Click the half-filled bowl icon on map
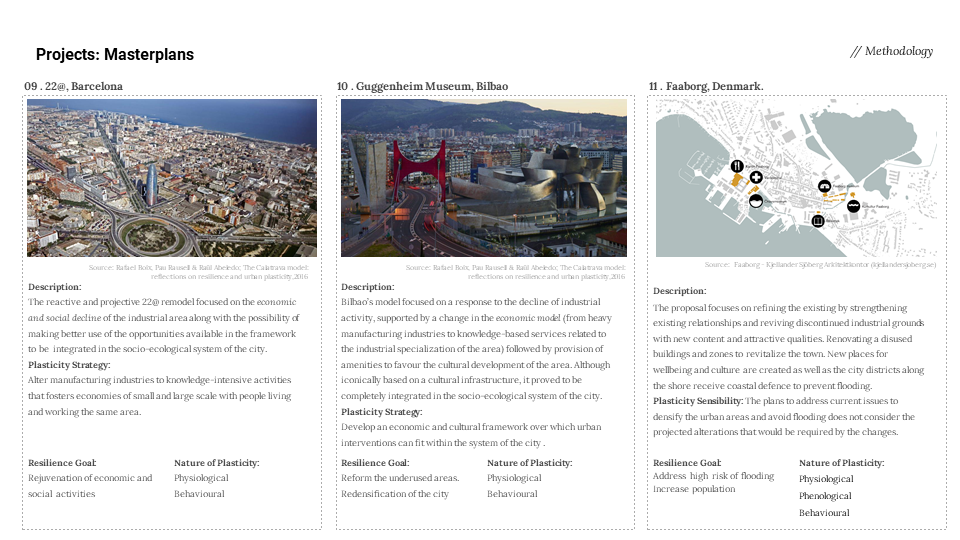The width and height of the screenshot is (960, 540). [757, 201]
